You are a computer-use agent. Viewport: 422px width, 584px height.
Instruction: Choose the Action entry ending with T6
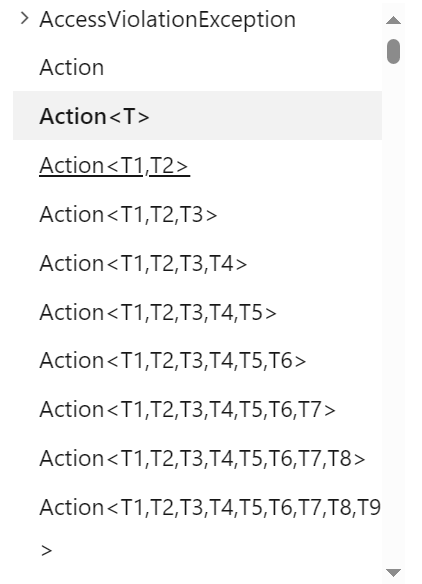173,361
